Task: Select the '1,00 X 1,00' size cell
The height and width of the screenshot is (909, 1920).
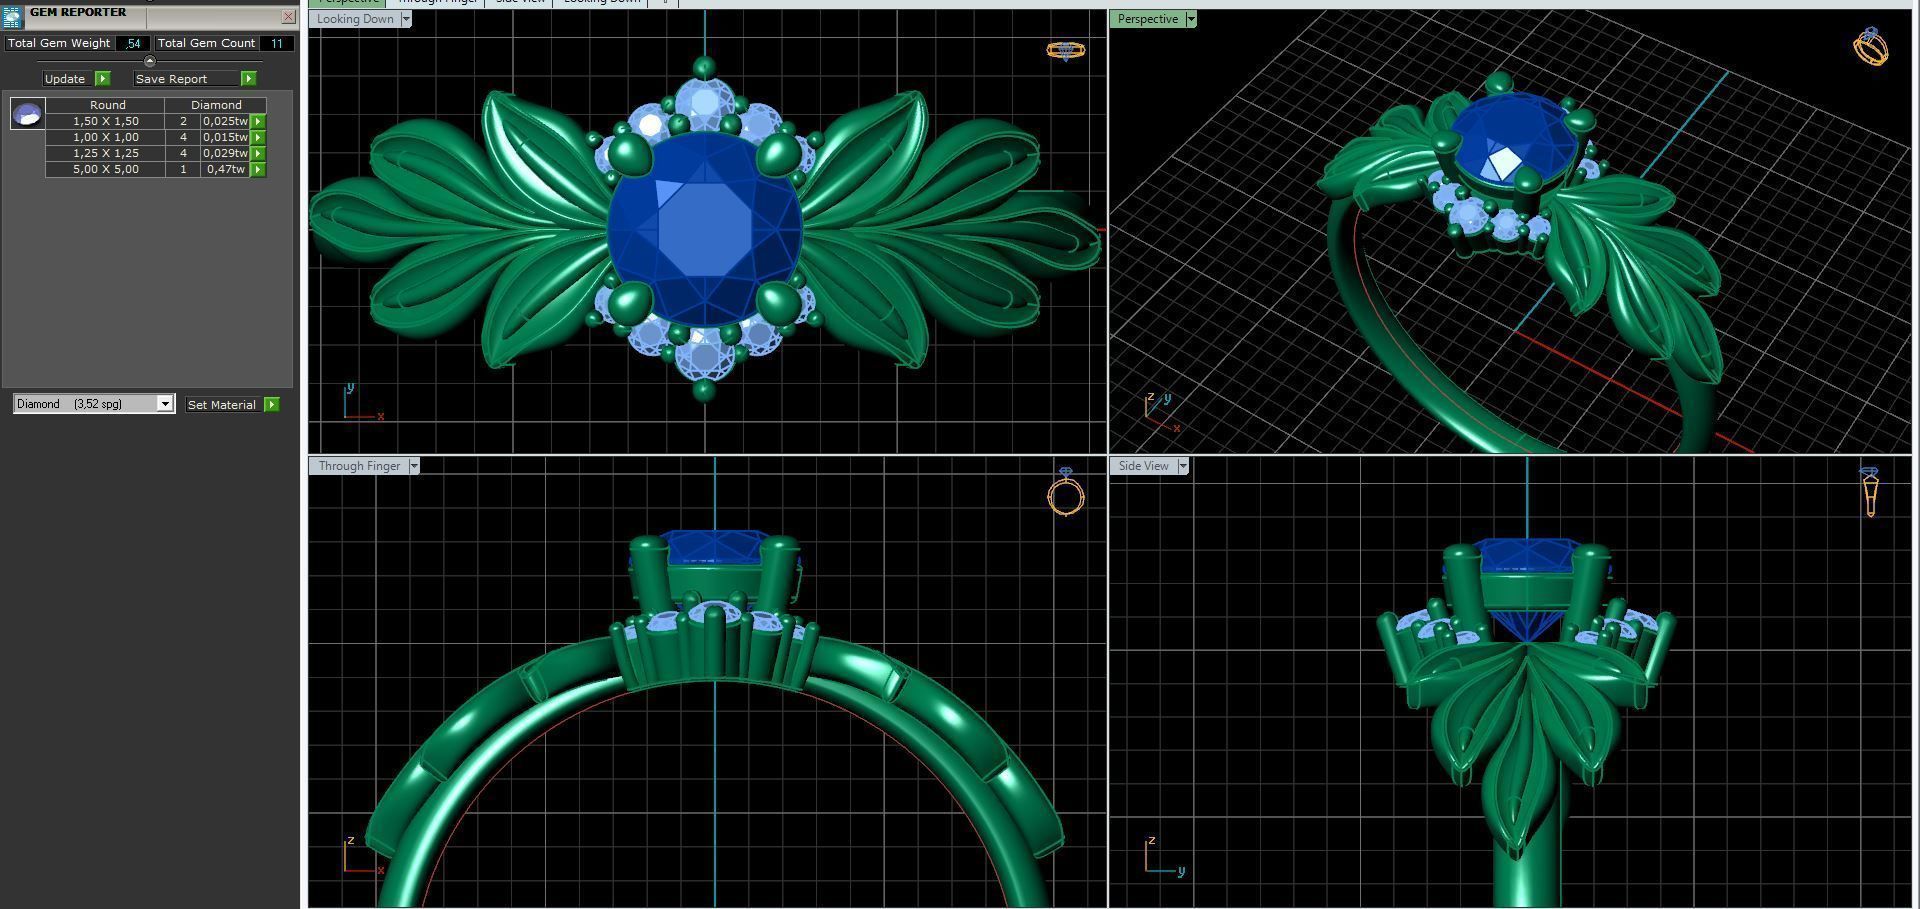Action: point(106,137)
